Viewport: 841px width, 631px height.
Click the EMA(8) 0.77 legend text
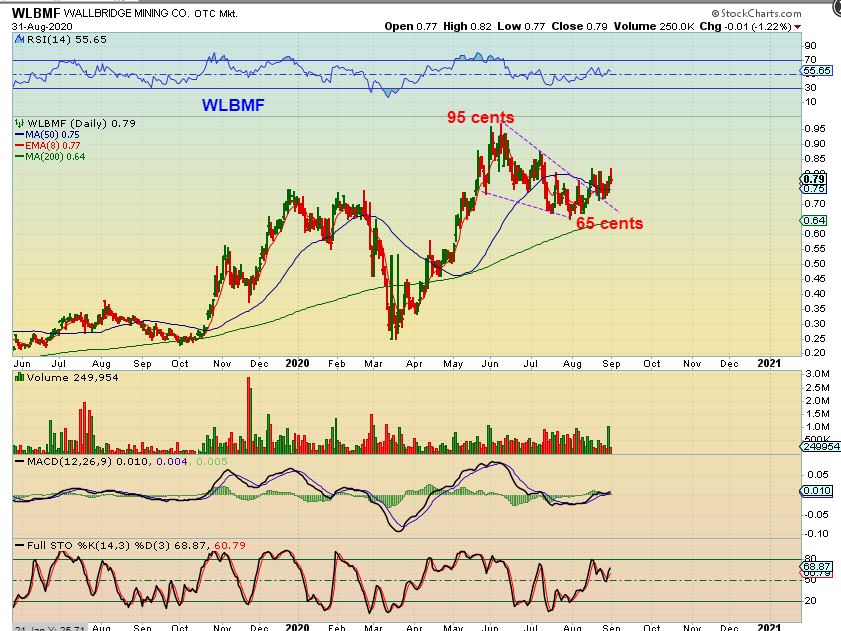pos(53,145)
